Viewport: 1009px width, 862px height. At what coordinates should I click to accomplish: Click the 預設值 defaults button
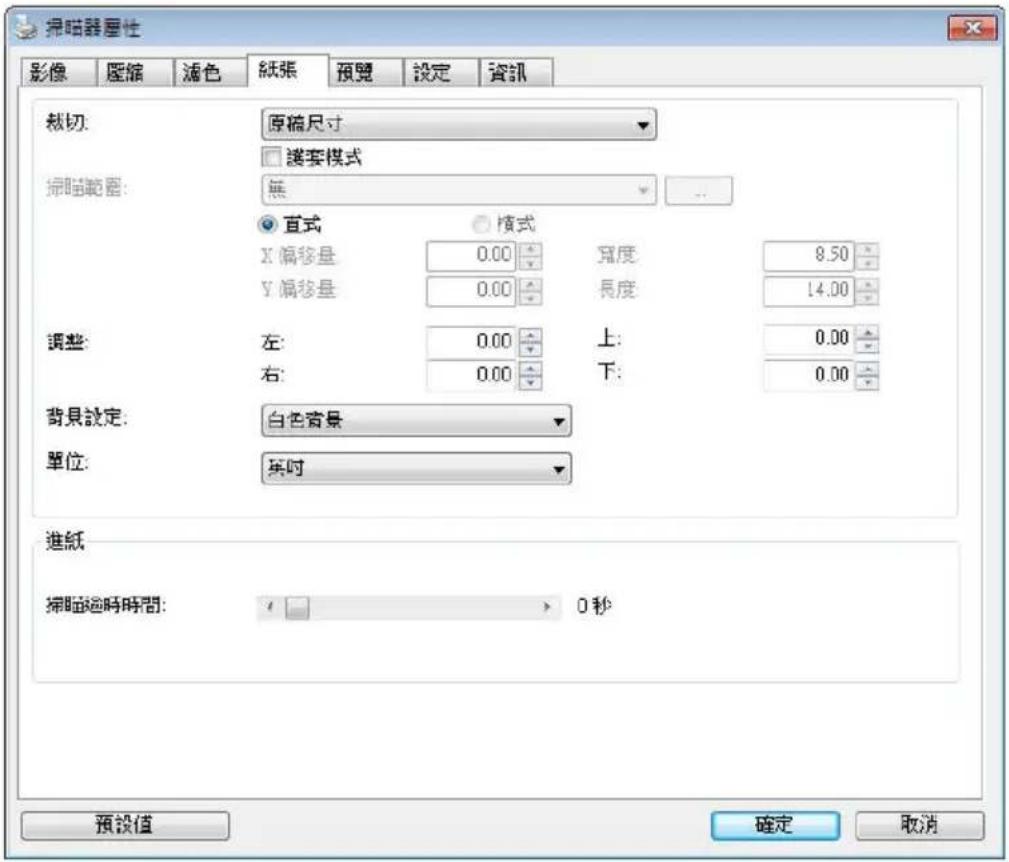[125, 825]
